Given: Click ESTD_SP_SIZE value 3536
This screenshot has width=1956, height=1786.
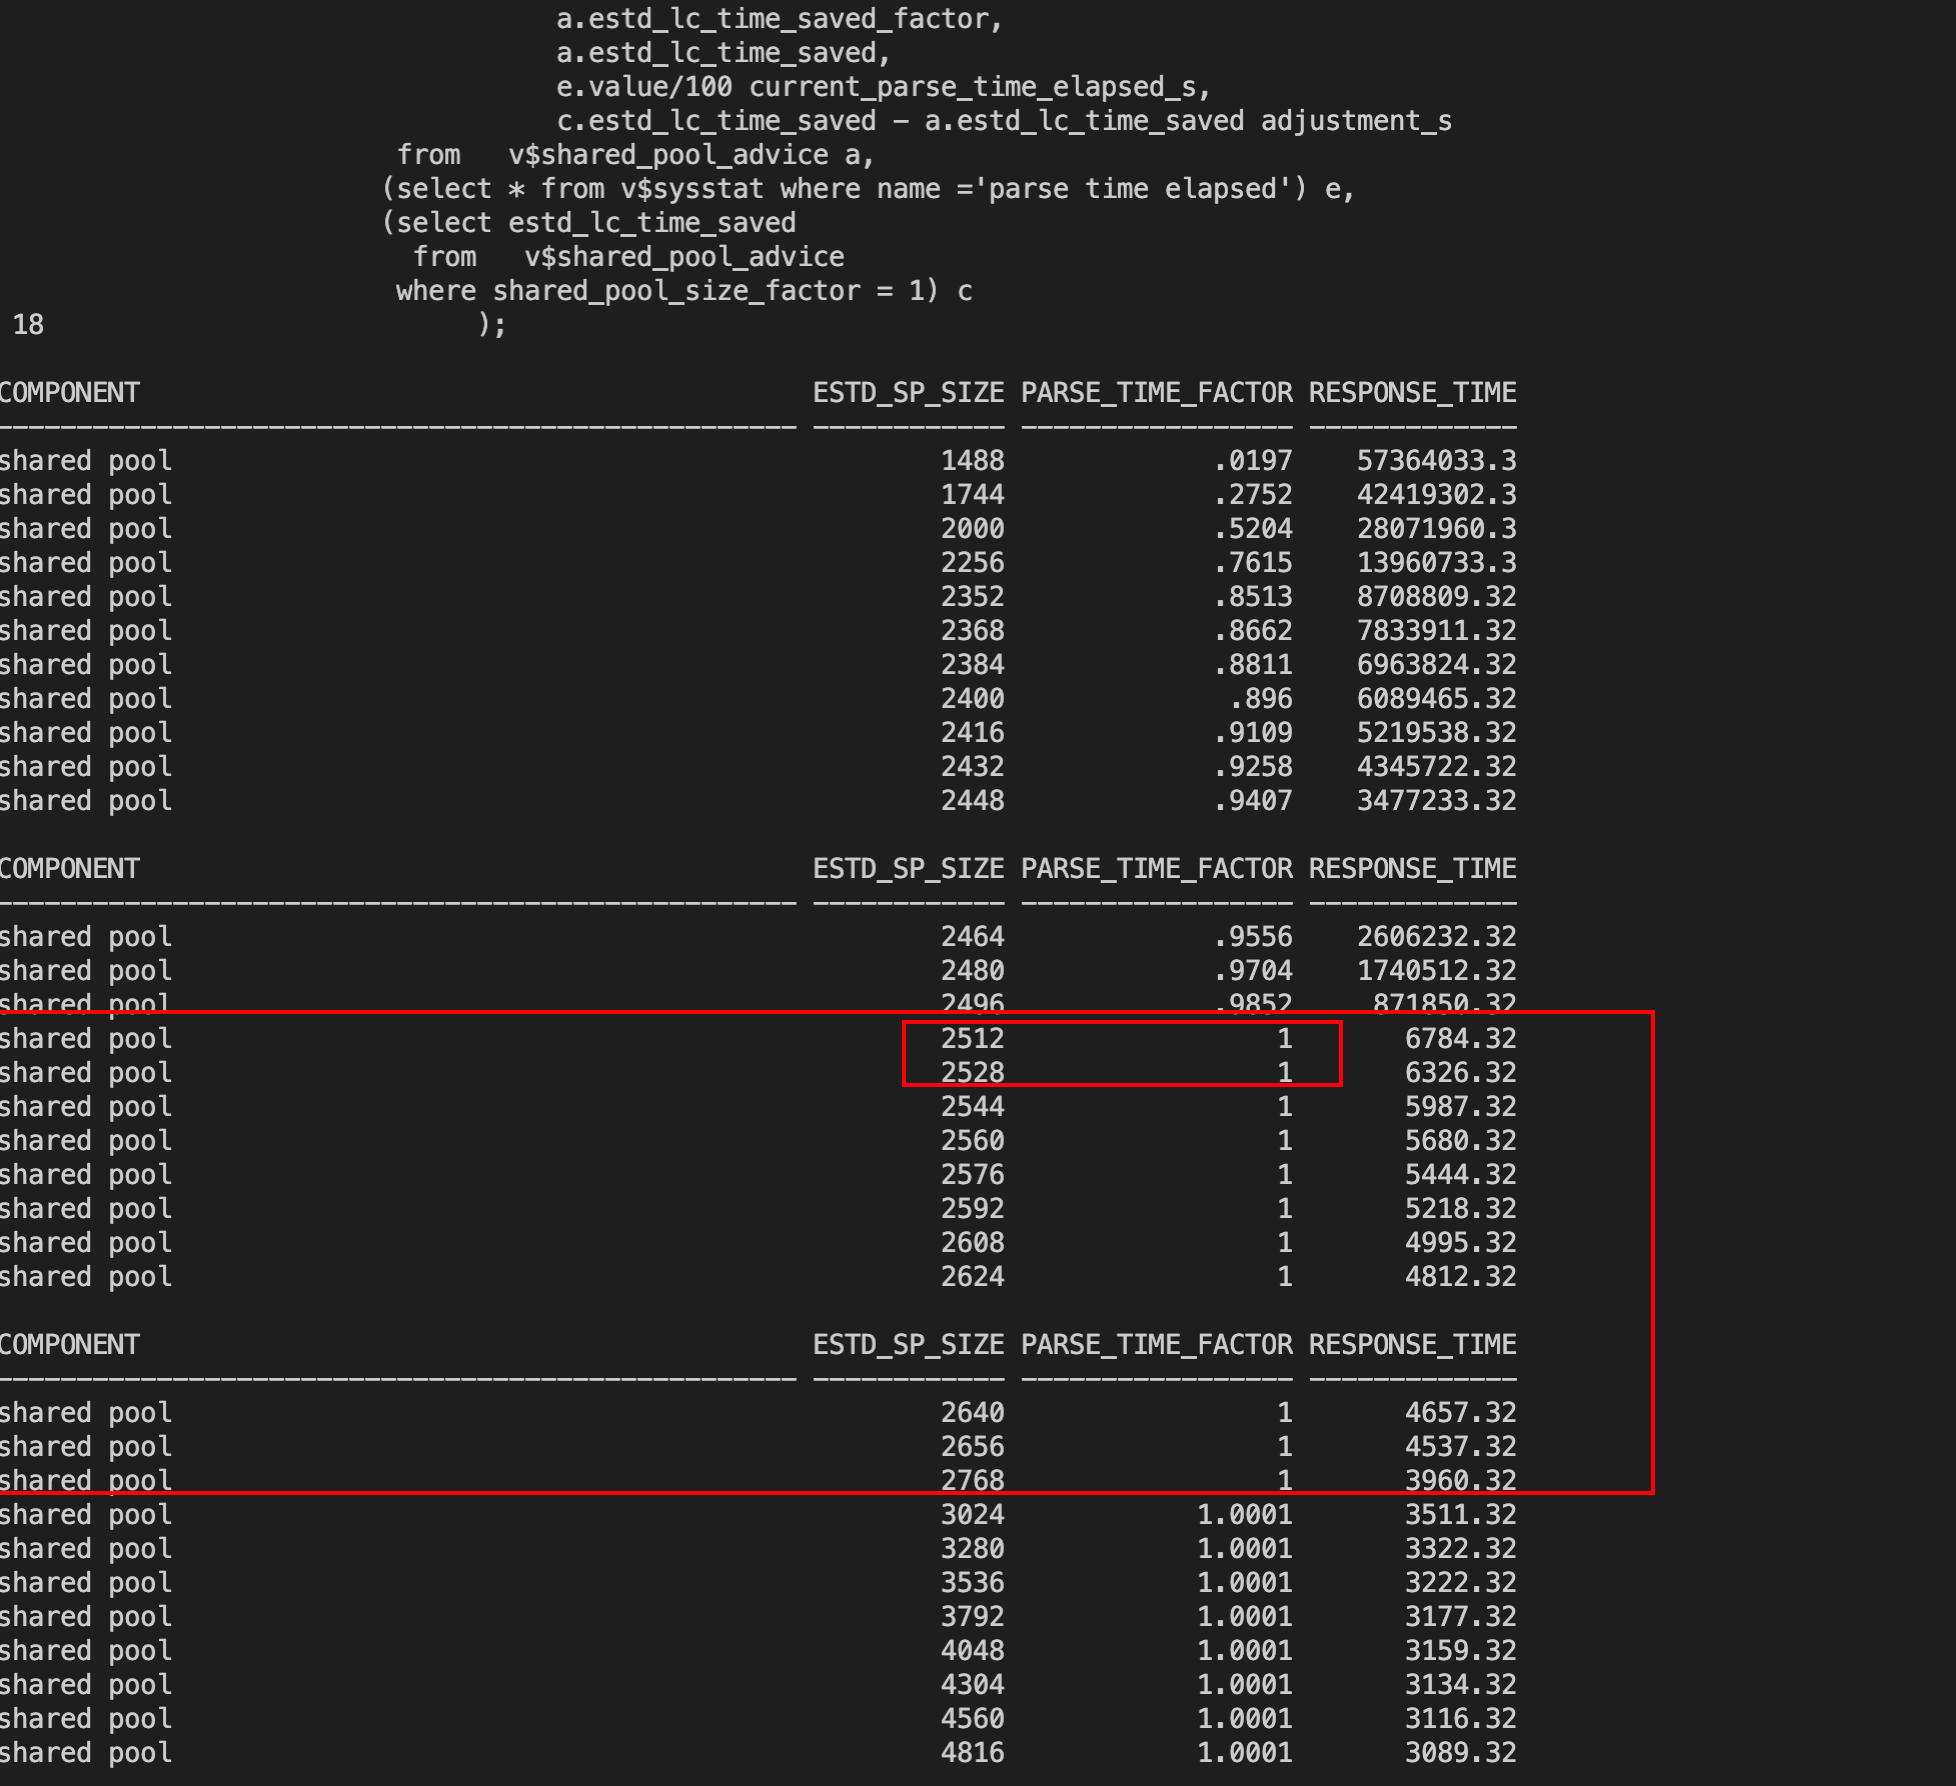Looking at the screenshot, I should (x=972, y=1582).
